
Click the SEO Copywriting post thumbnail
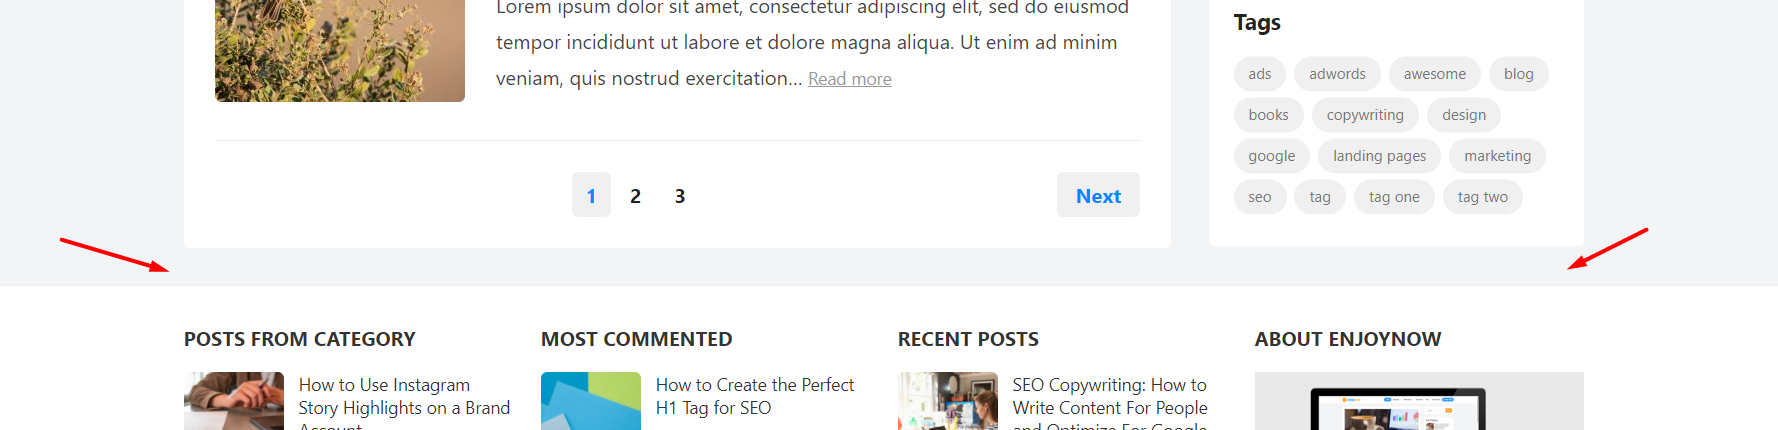[948, 401]
